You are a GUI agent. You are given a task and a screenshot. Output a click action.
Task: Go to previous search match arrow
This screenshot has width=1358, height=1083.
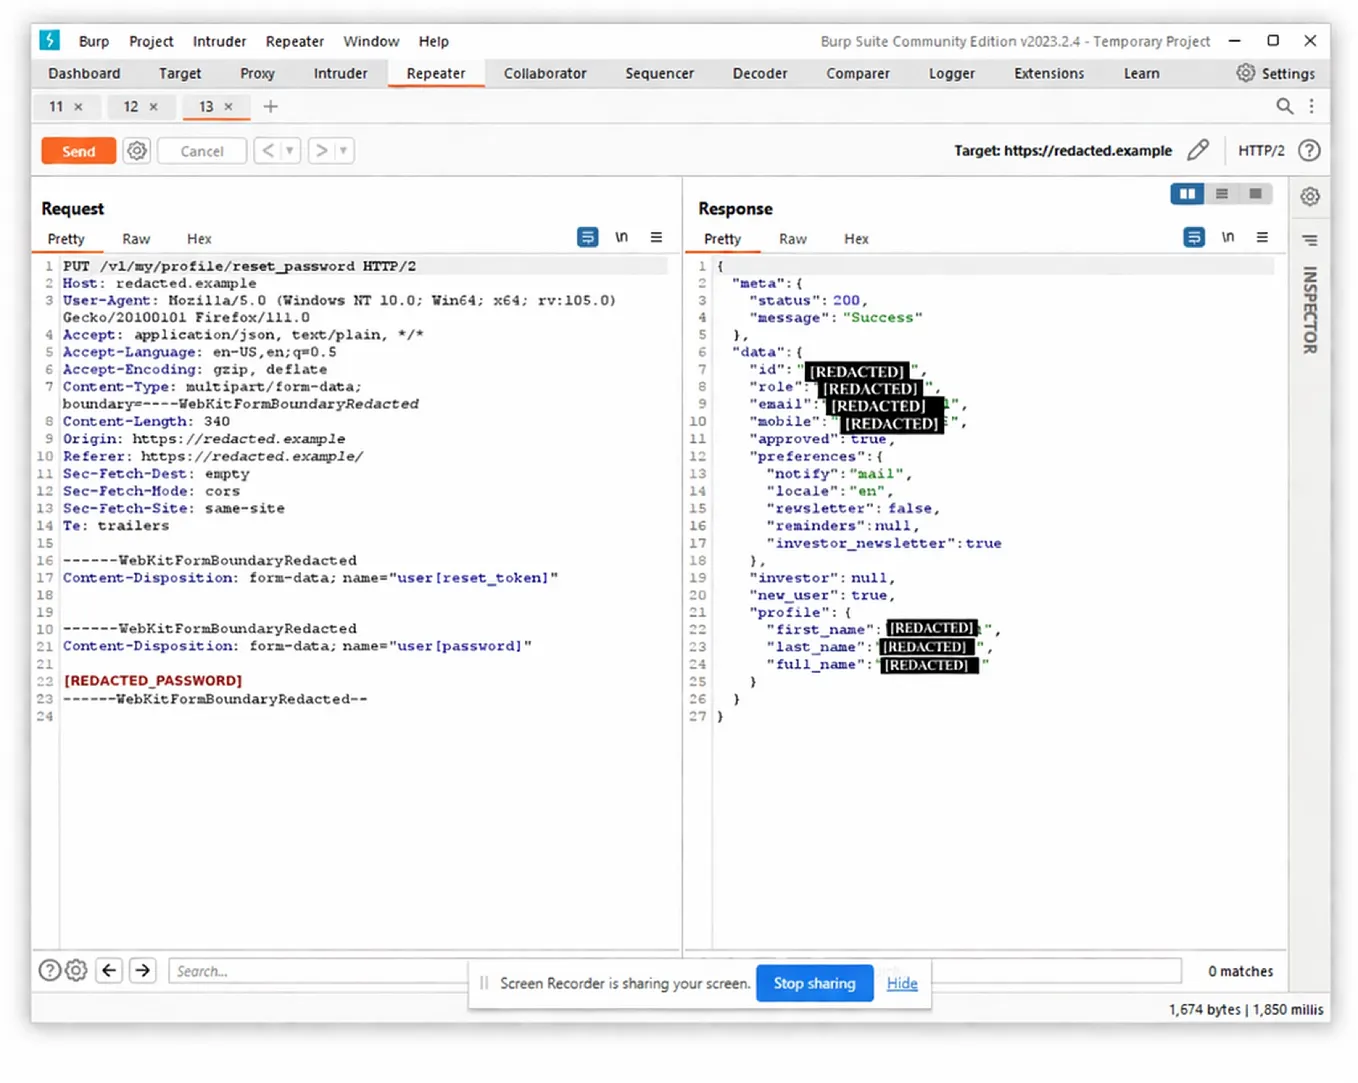[x=110, y=970]
